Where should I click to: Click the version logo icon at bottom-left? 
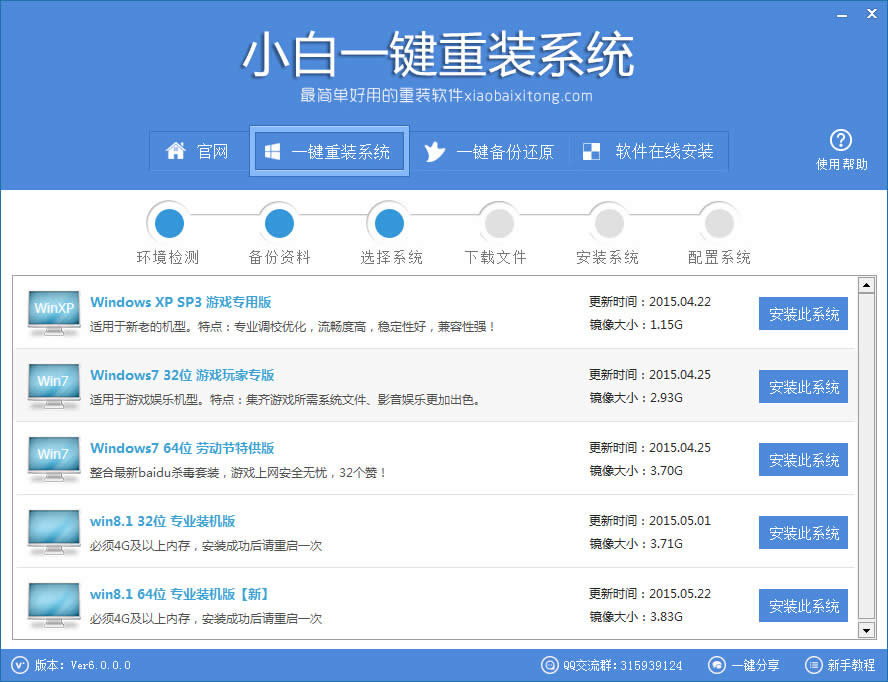point(20,665)
